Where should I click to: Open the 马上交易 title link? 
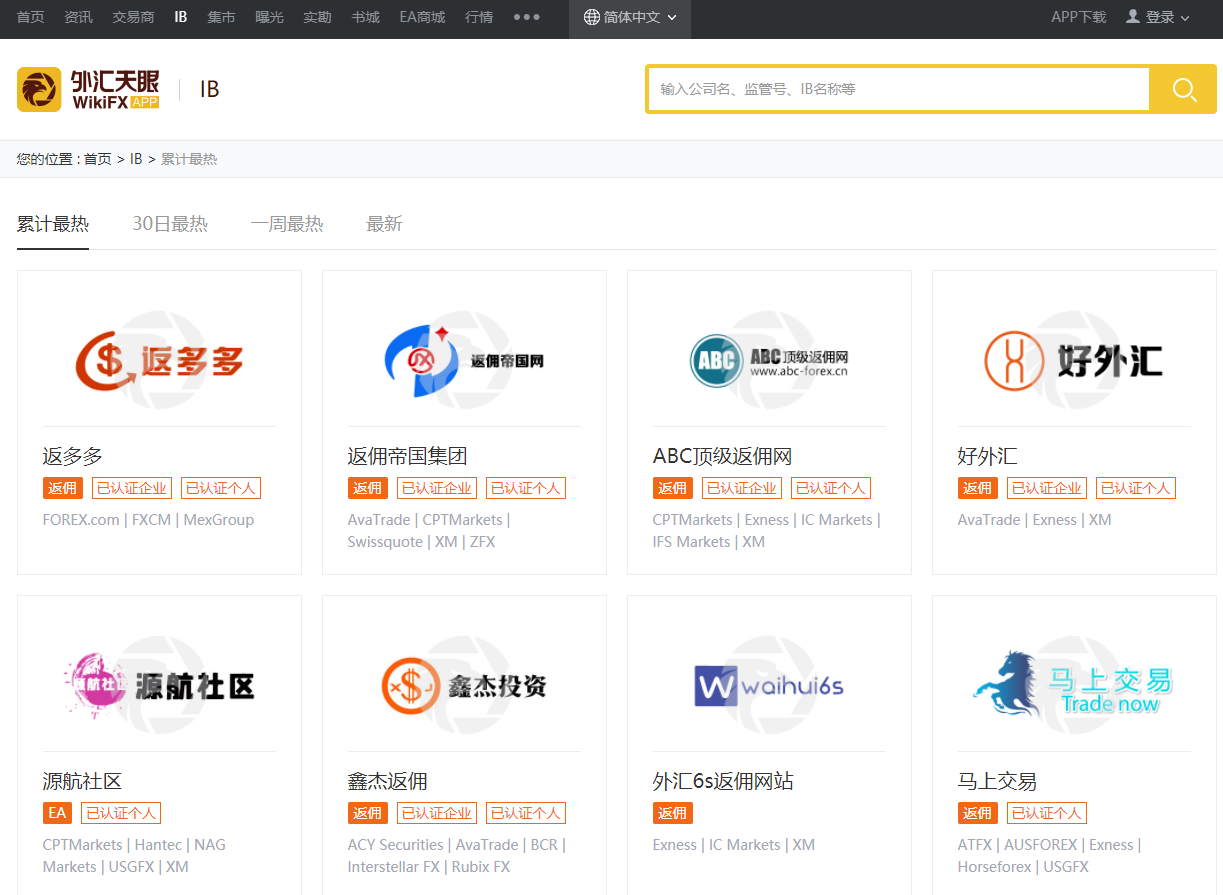click(997, 782)
